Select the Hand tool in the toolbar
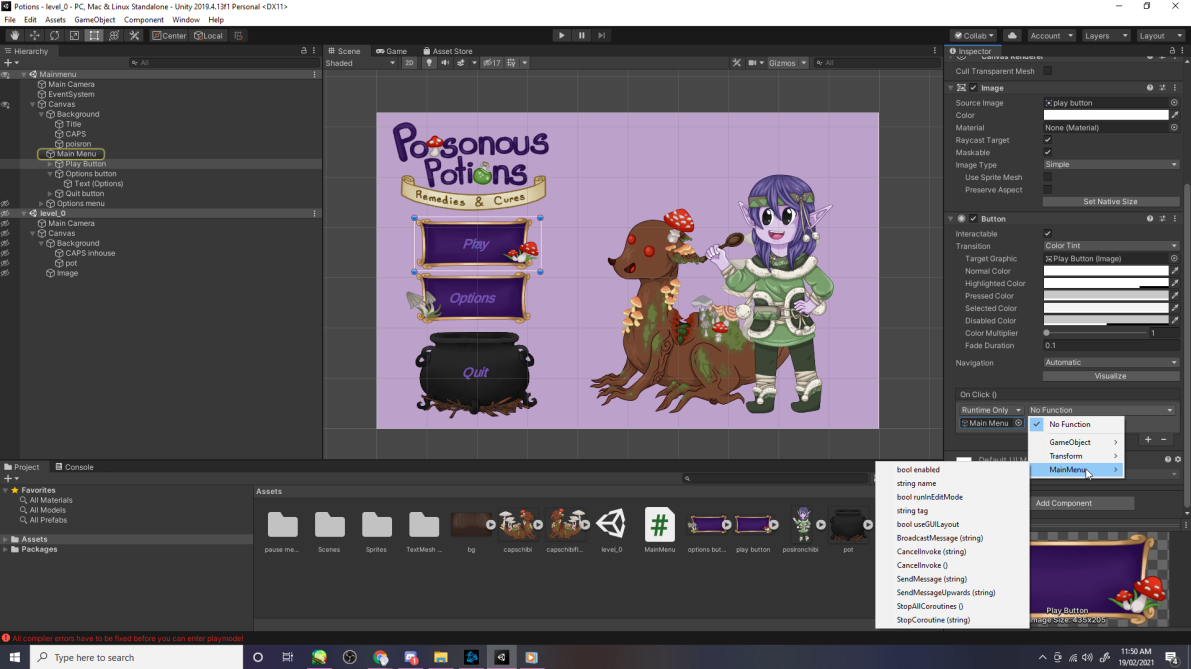This screenshot has width=1191, height=669. [14, 35]
